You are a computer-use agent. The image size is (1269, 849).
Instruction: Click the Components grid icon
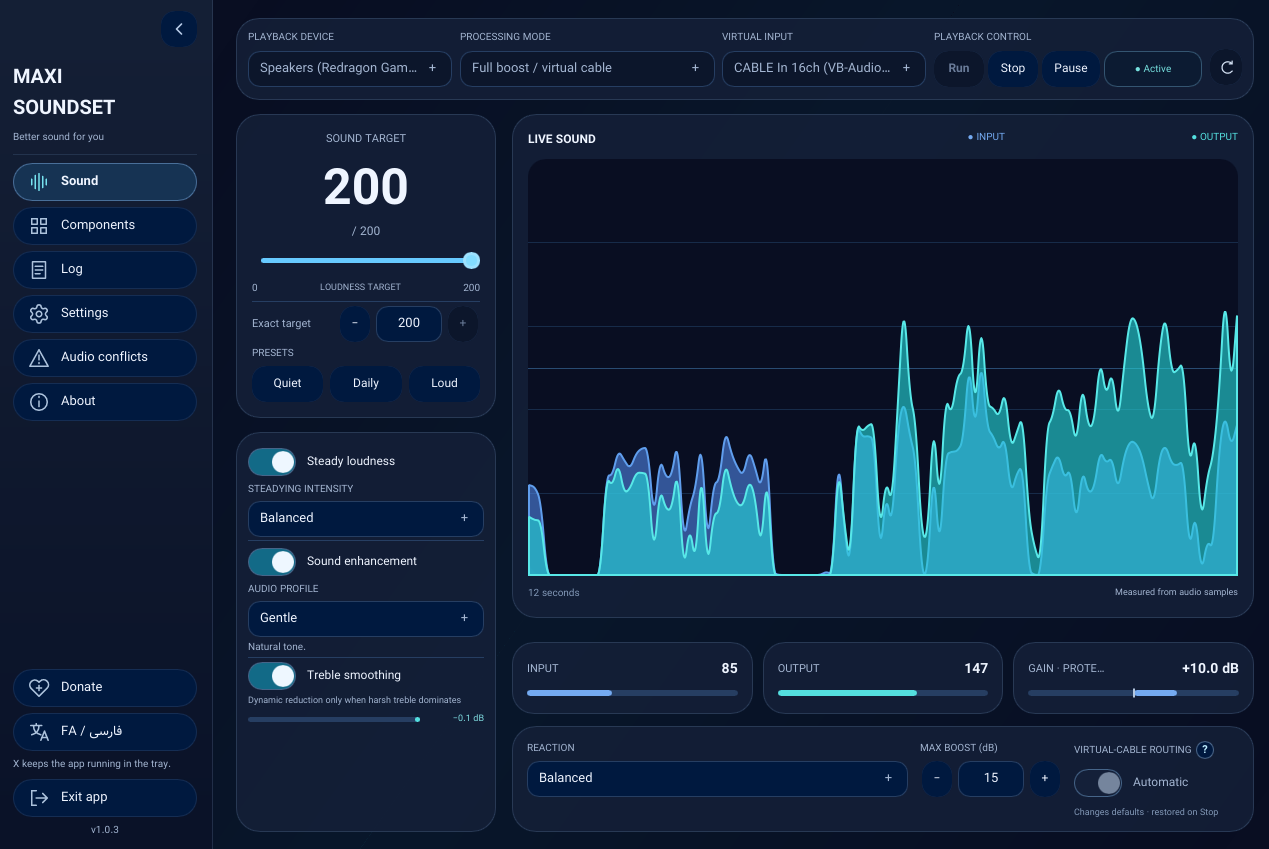[39, 225]
